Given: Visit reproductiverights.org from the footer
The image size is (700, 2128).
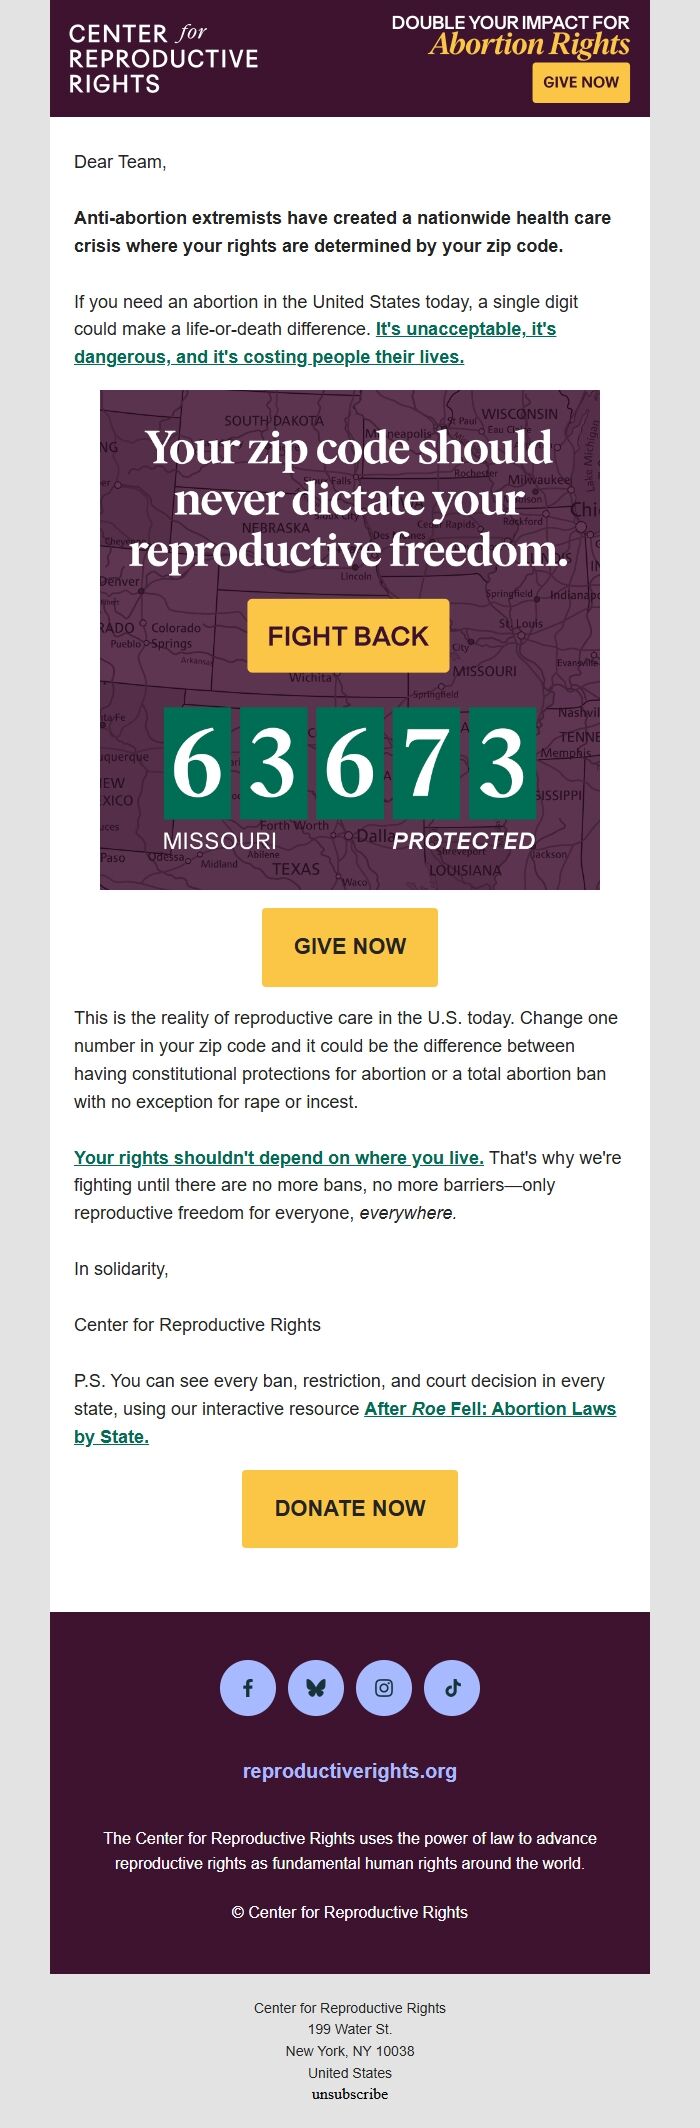Looking at the screenshot, I should click(x=350, y=1771).
